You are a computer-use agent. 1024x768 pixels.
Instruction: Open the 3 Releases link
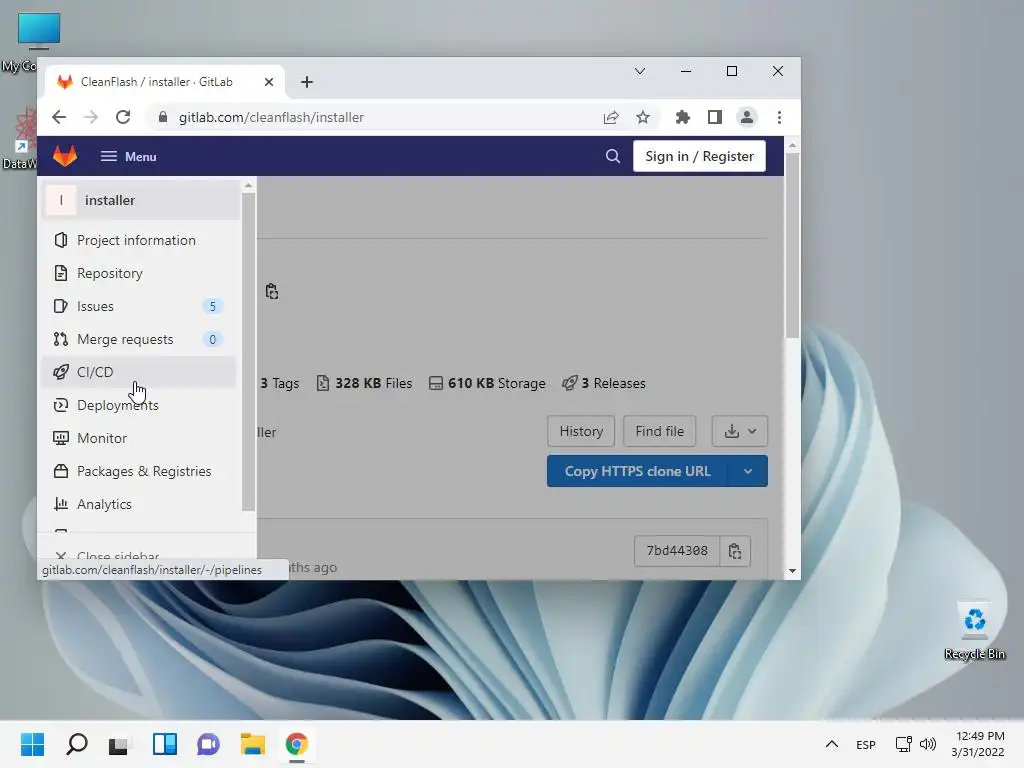(x=604, y=383)
